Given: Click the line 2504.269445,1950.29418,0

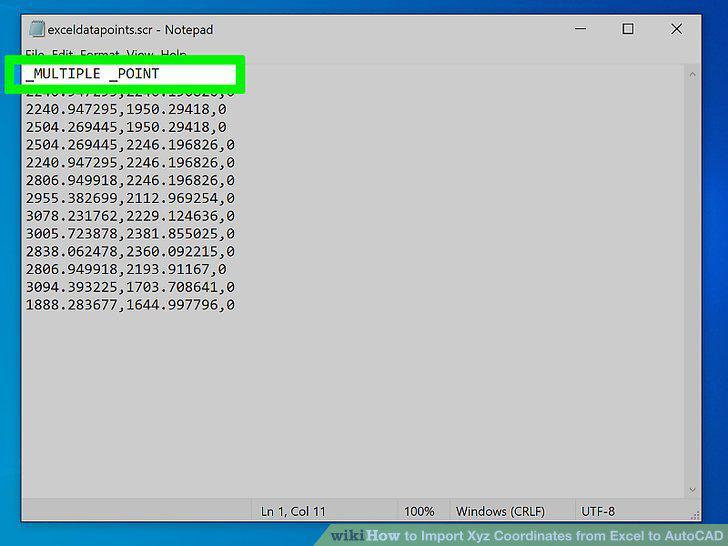Looking at the screenshot, I should pyautogui.click(x=126, y=127).
